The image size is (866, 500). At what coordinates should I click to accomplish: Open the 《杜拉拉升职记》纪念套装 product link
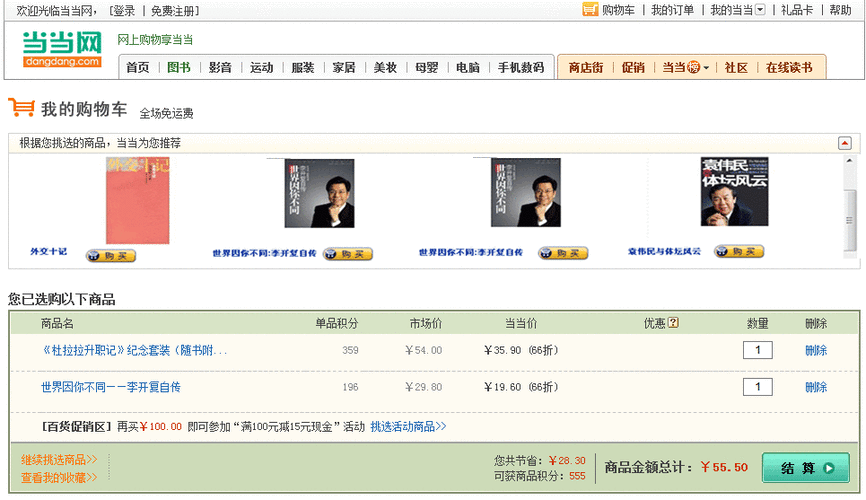click(134, 350)
